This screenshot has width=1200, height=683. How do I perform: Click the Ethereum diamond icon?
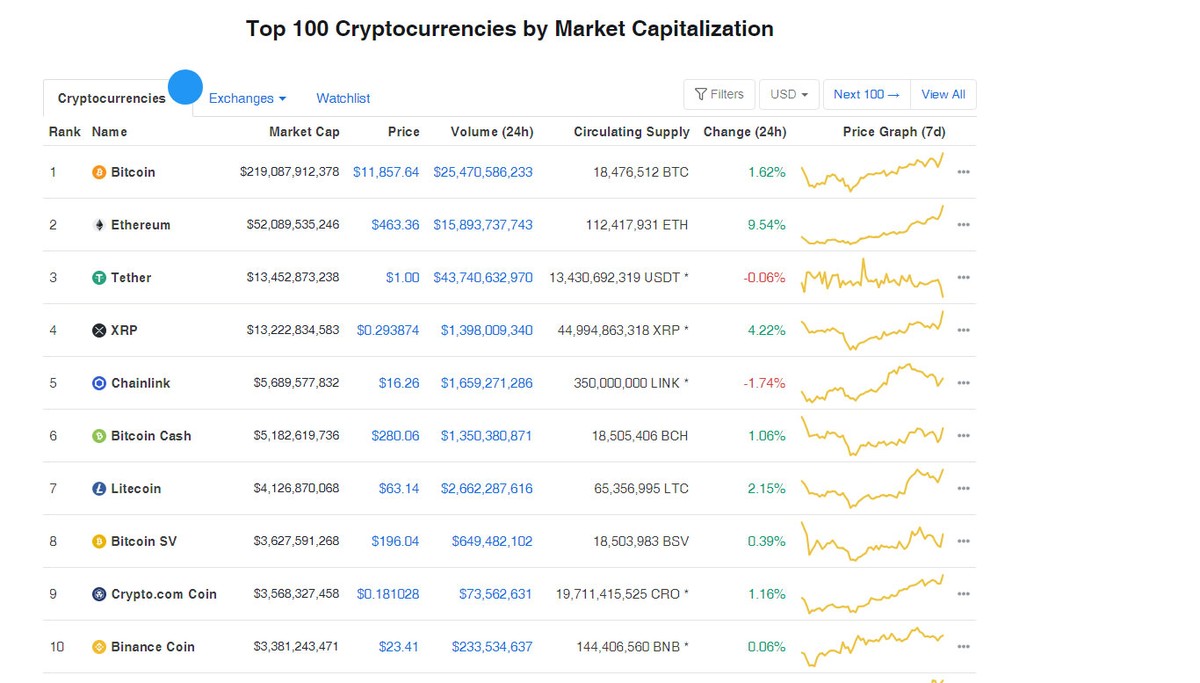(x=99, y=224)
